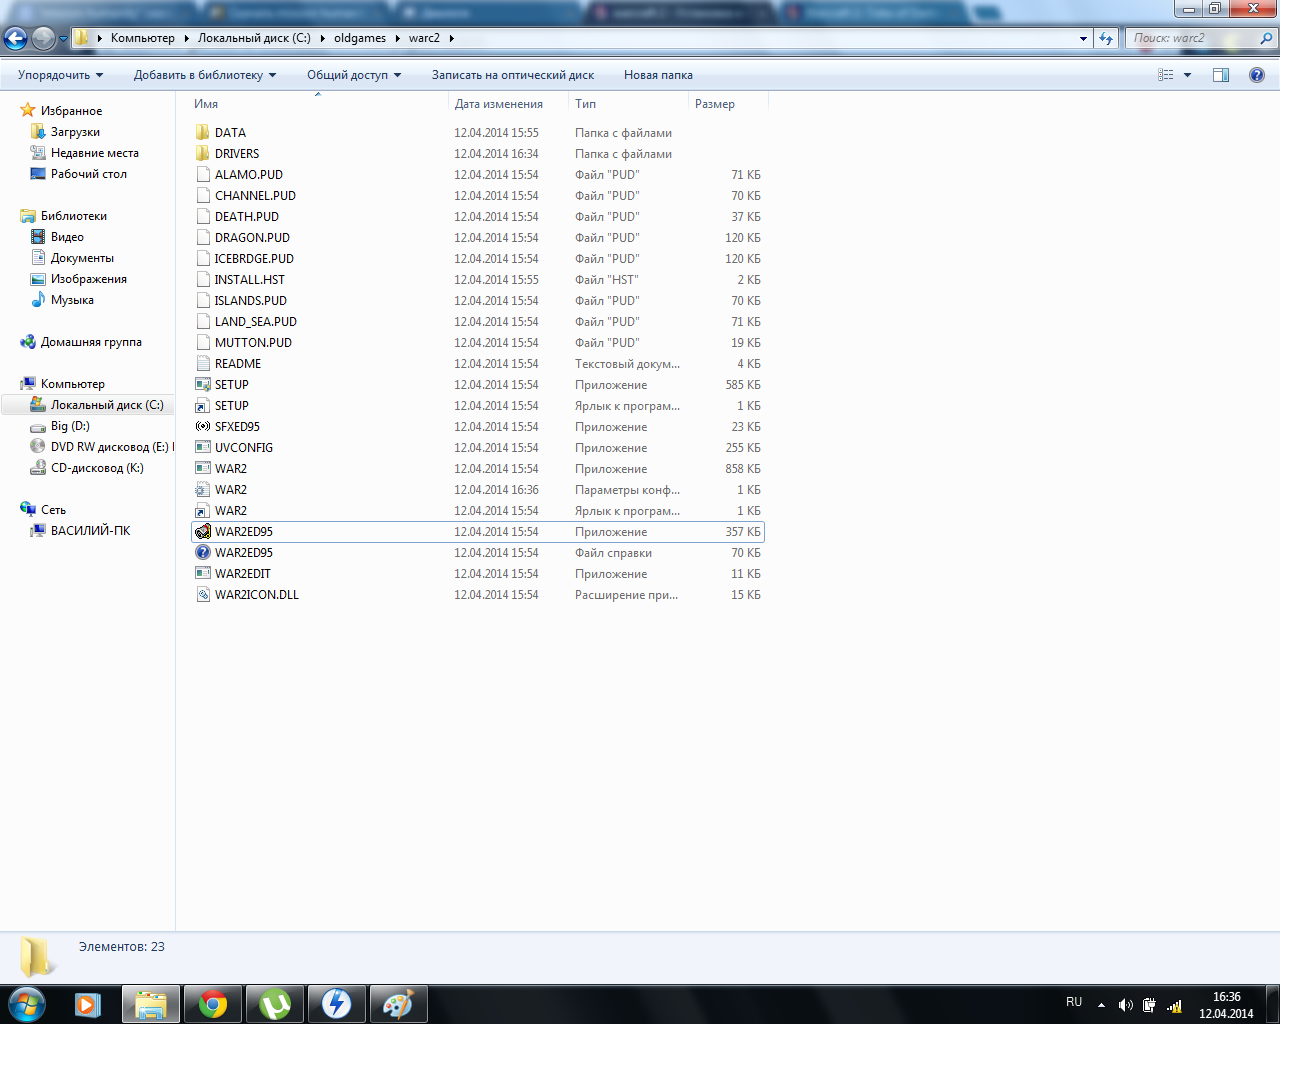
Task: Click the RU language indicator
Action: point(1074,1002)
